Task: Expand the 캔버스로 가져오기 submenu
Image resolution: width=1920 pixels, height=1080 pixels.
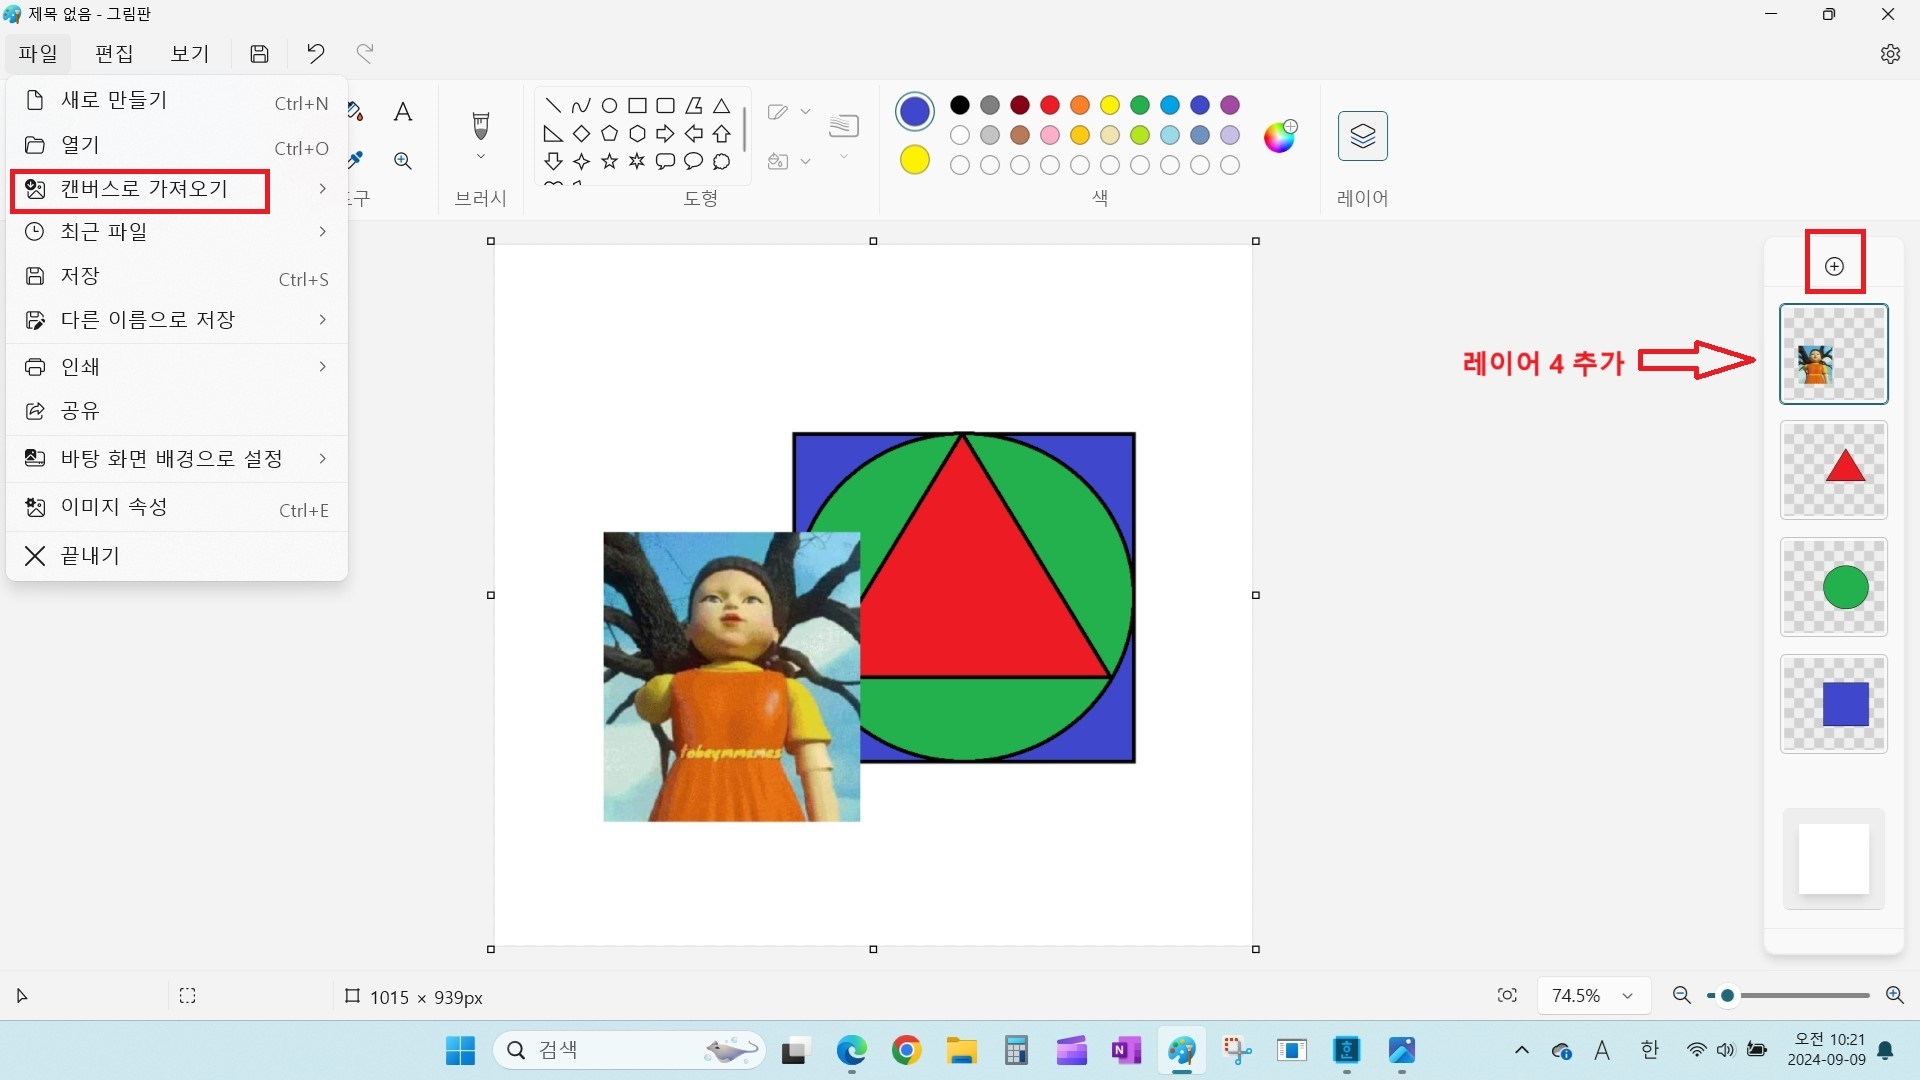Action: tap(322, 189)
